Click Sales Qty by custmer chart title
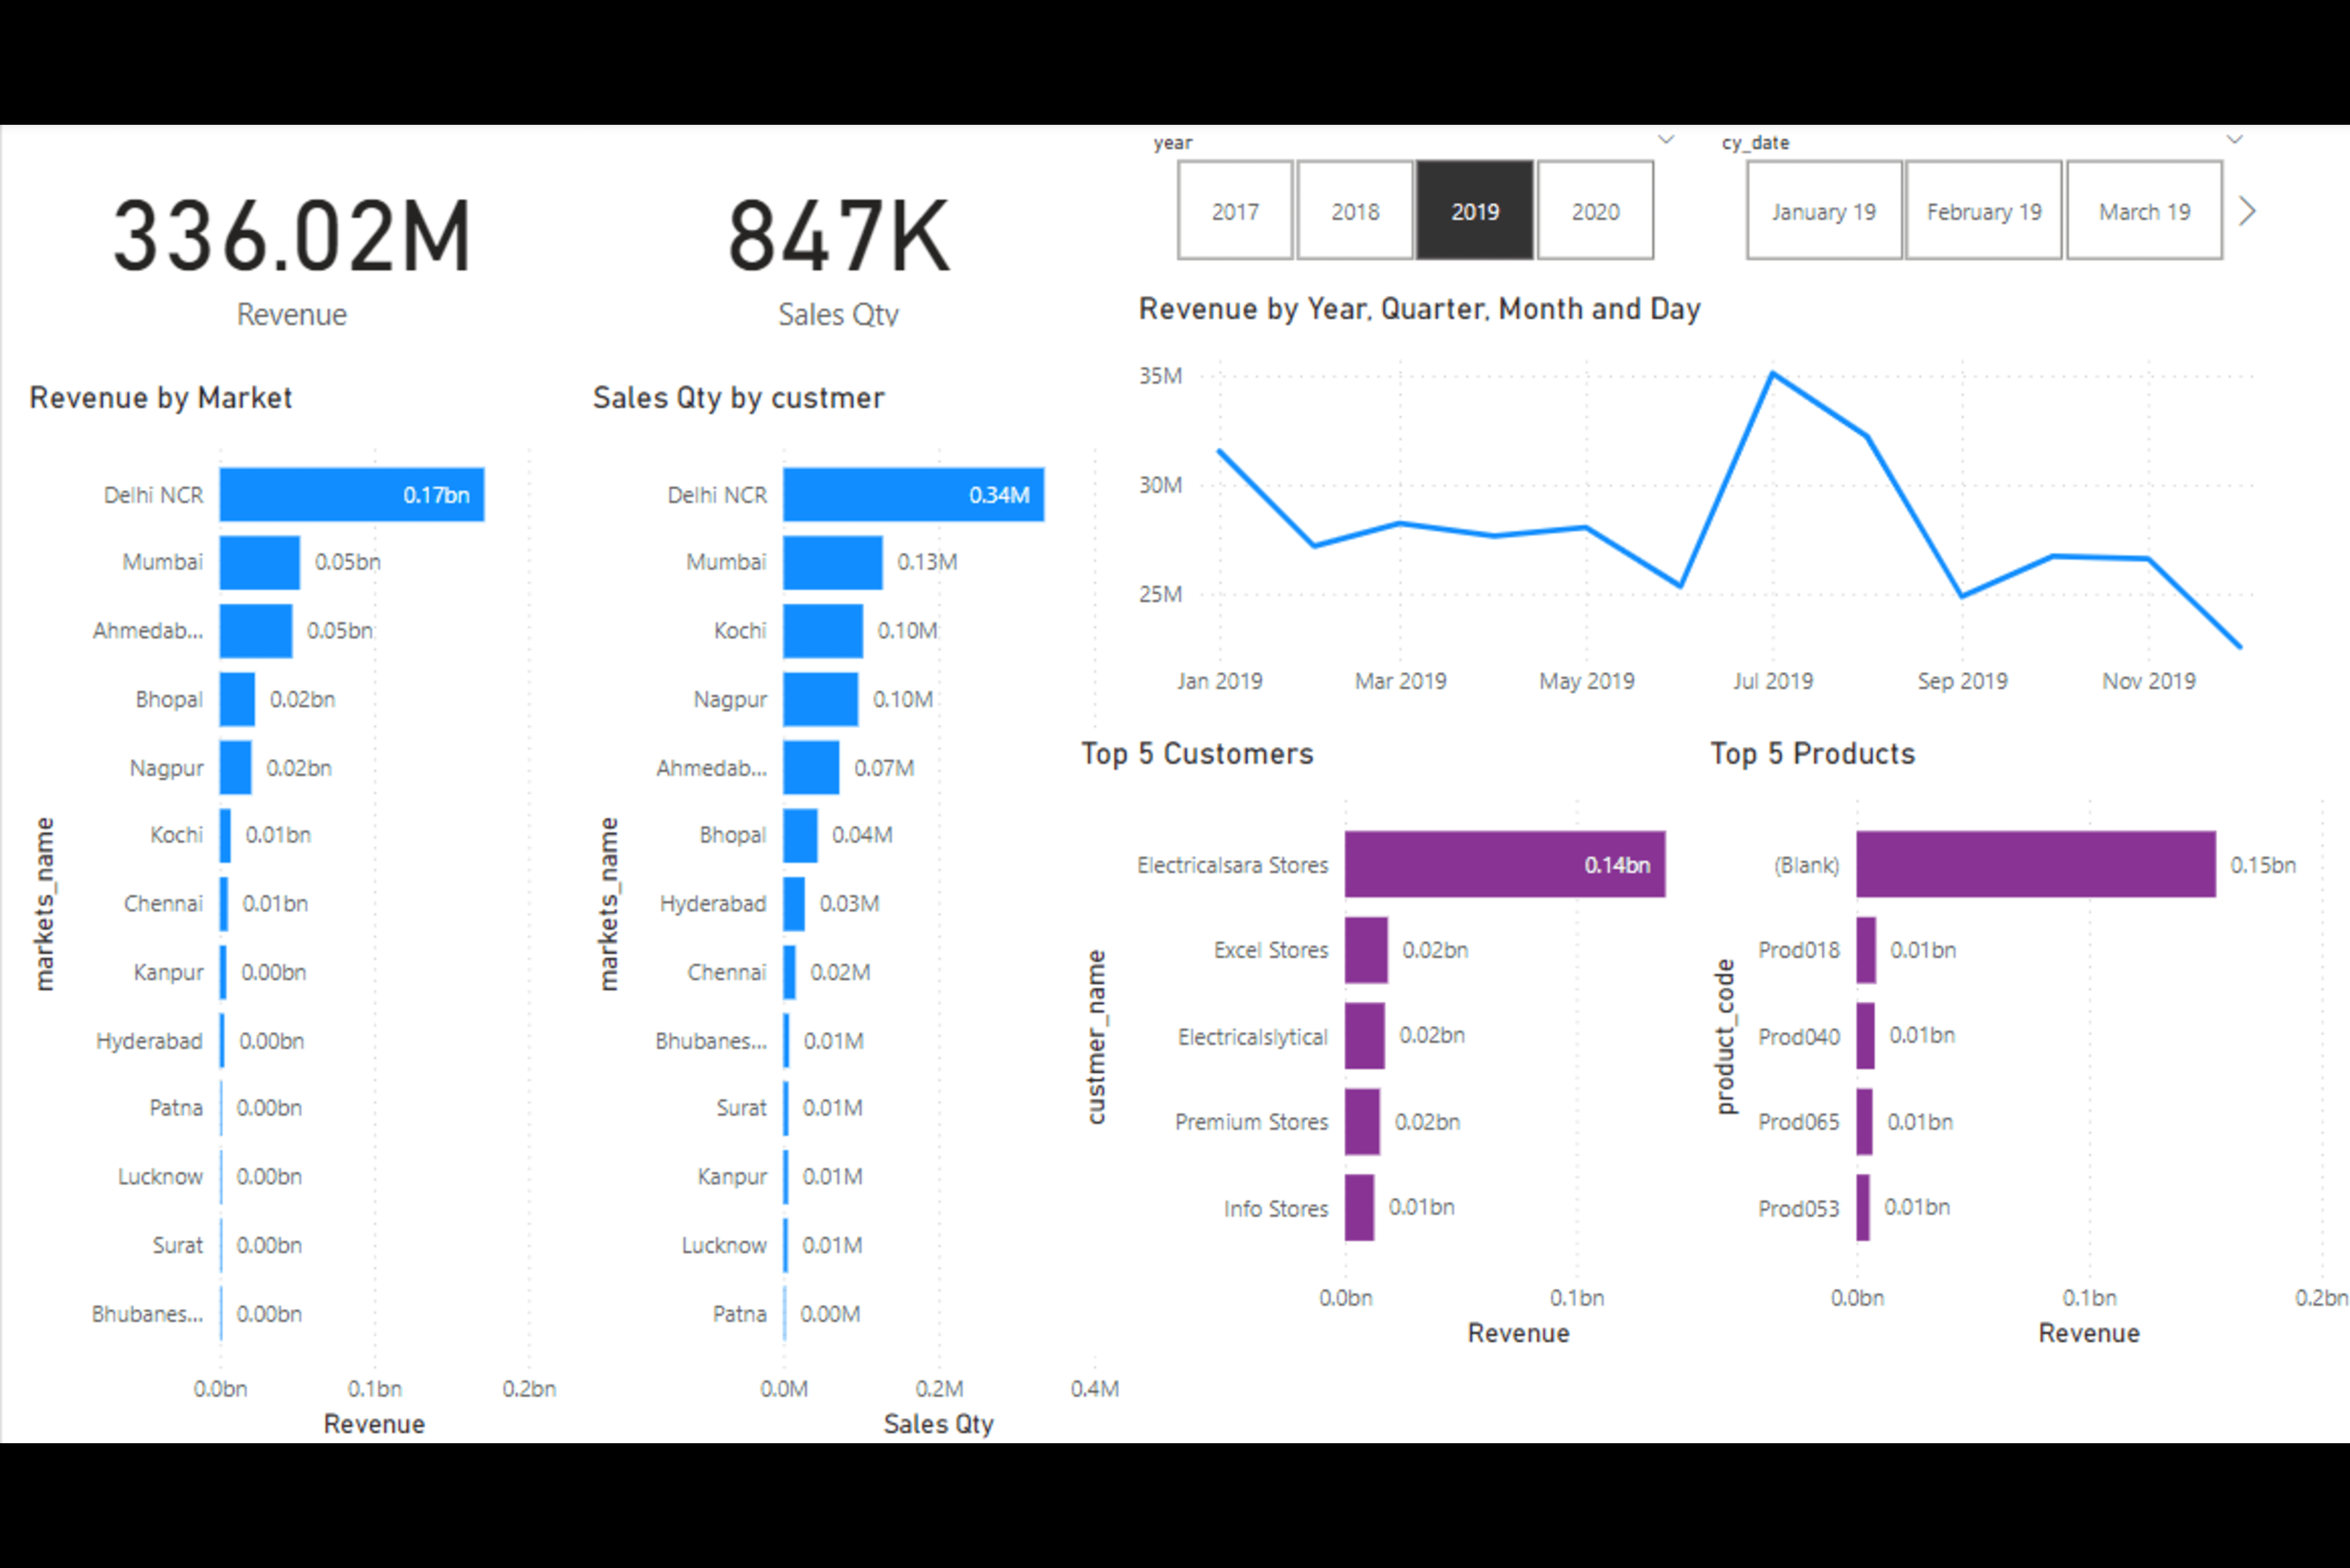Image resolution: width=2350 pixels, height=1568 pixels. click(739, 398)
